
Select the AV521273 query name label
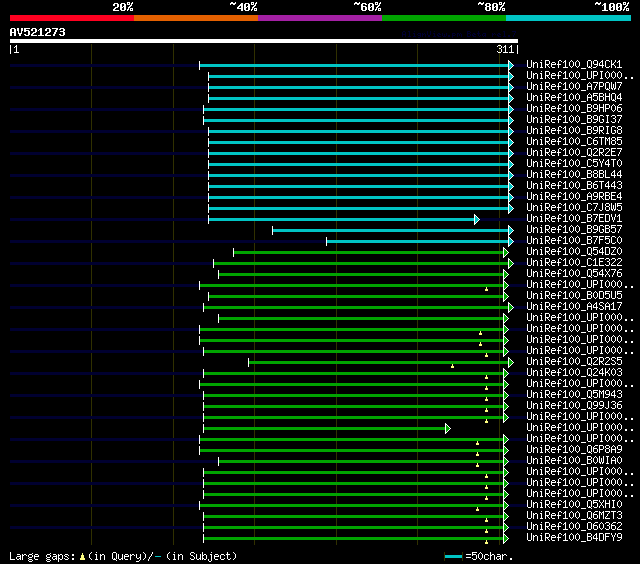pos(38,32)
